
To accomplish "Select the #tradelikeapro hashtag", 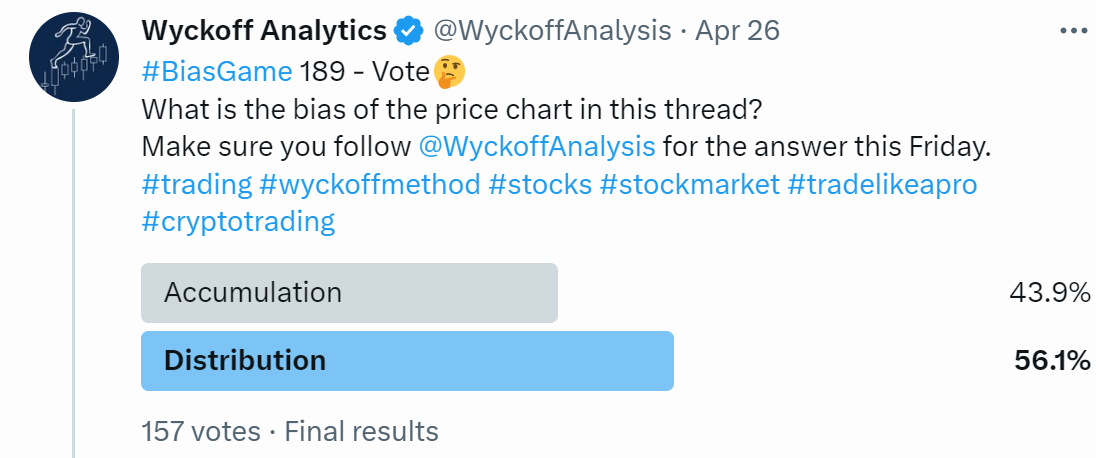I will [x=882, y=184].
